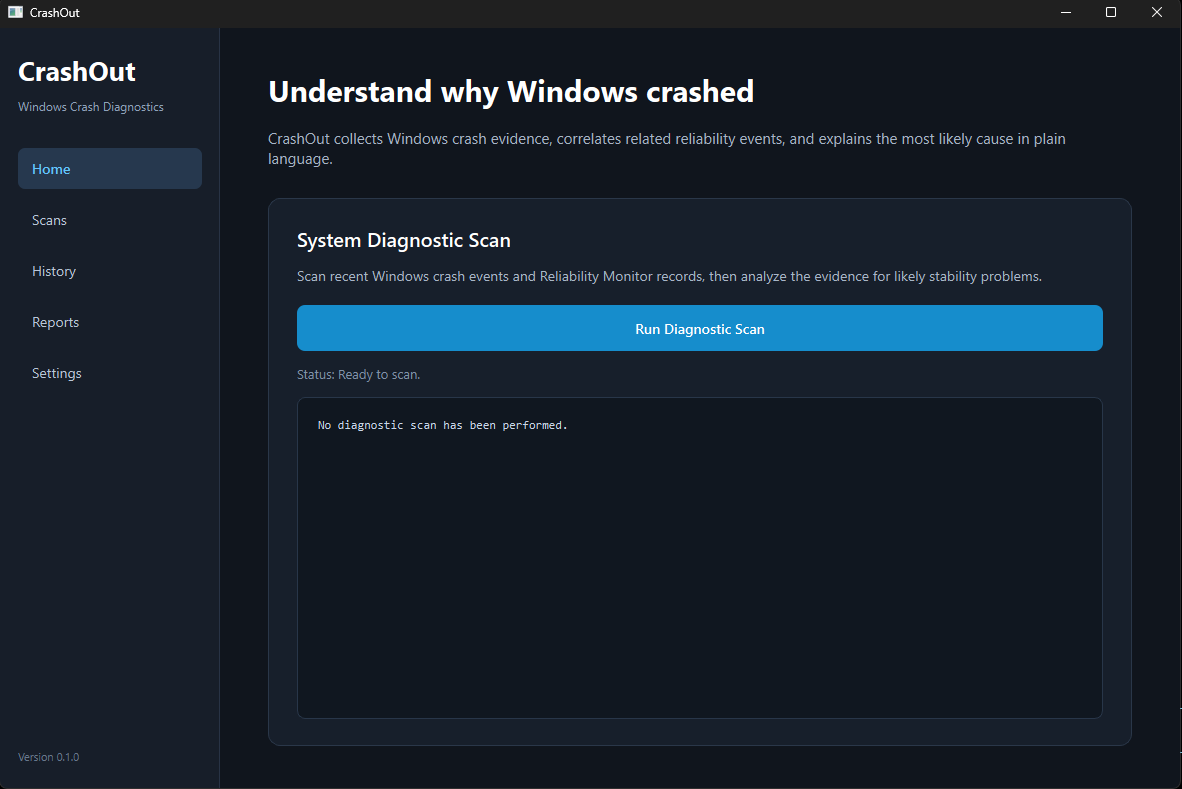Click the CrashOut sidebar logo title
This screenshot has height=789, width=1182.
click(x=77, y=72)
